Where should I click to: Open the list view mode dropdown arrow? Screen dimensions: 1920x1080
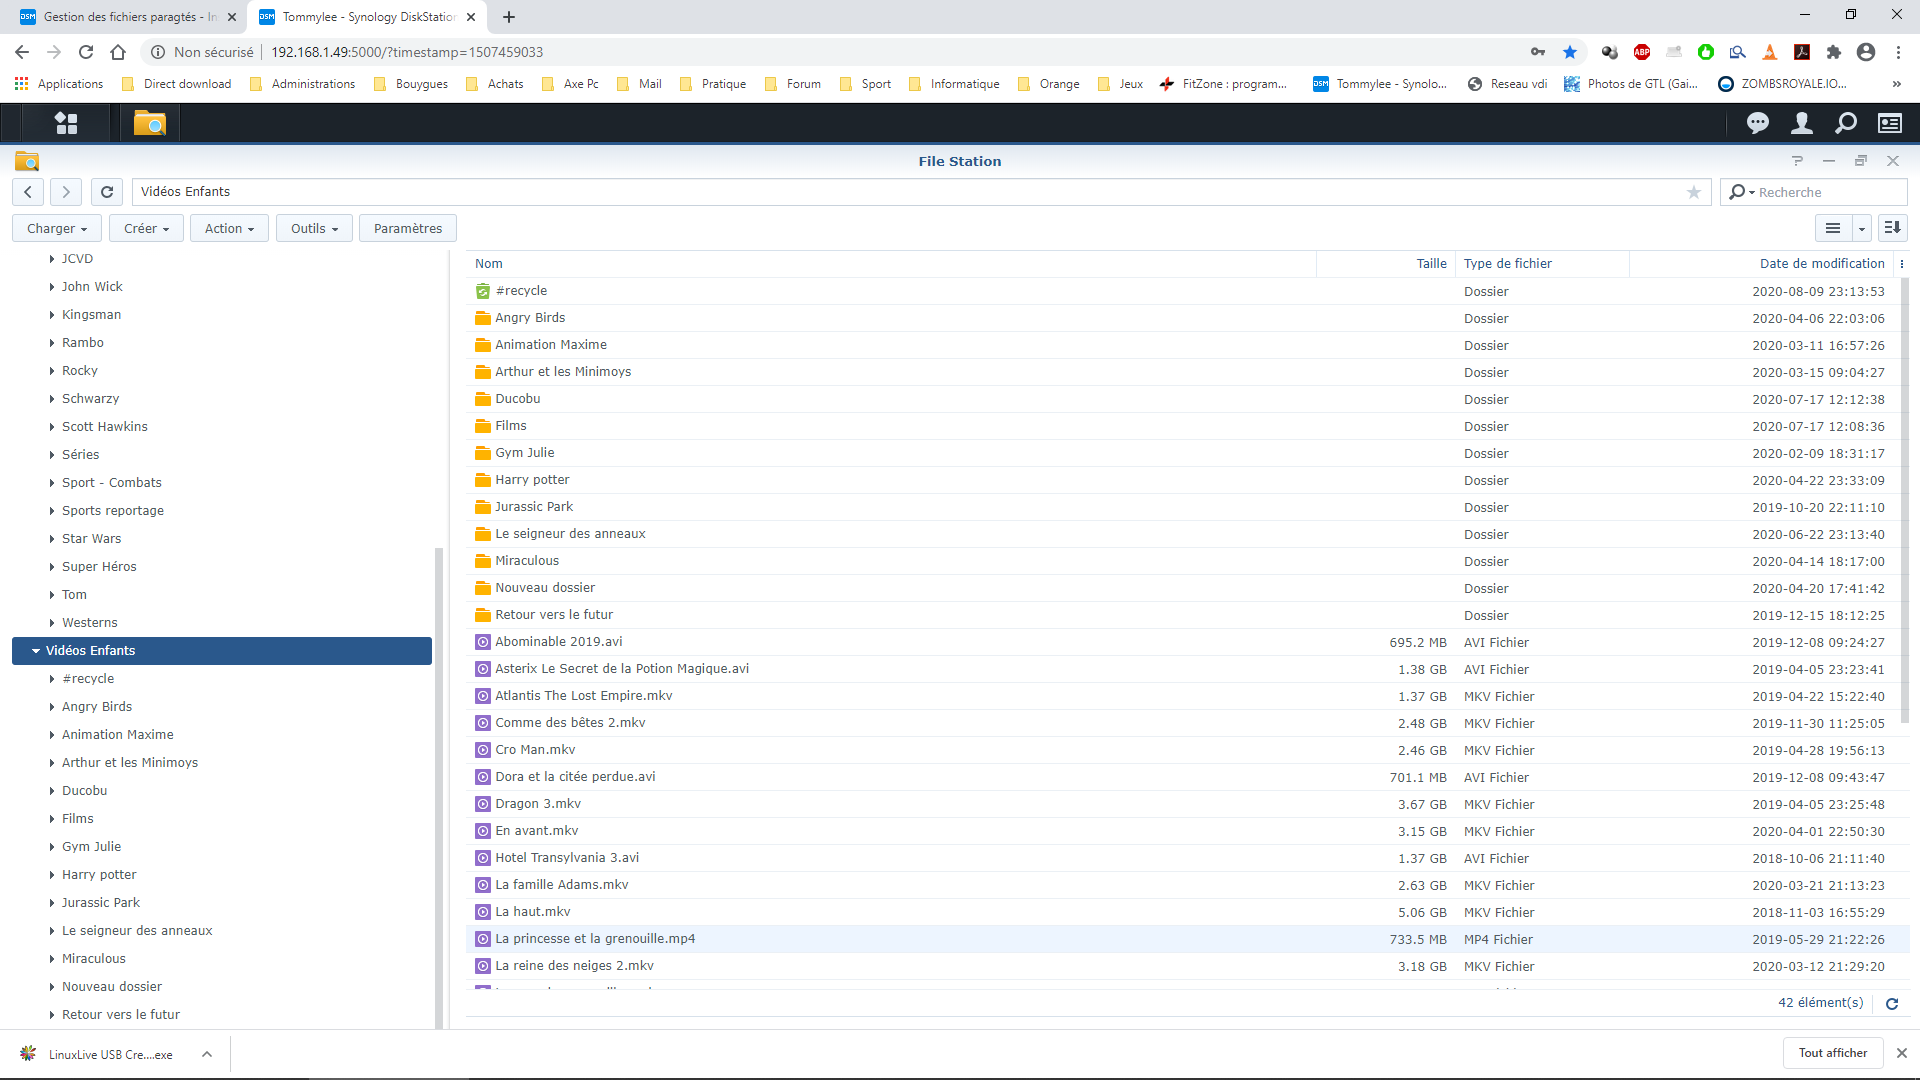tap(1861, 228)
